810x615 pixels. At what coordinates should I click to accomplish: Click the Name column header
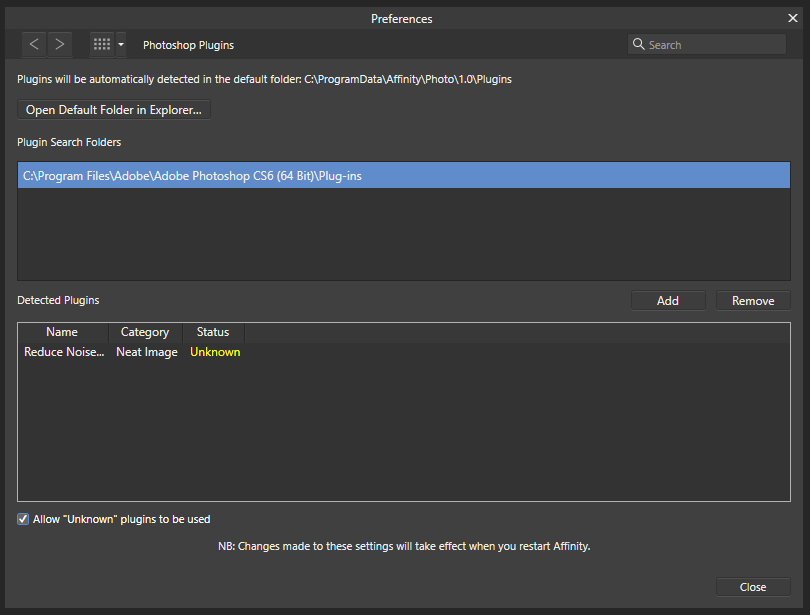[61, 331]
